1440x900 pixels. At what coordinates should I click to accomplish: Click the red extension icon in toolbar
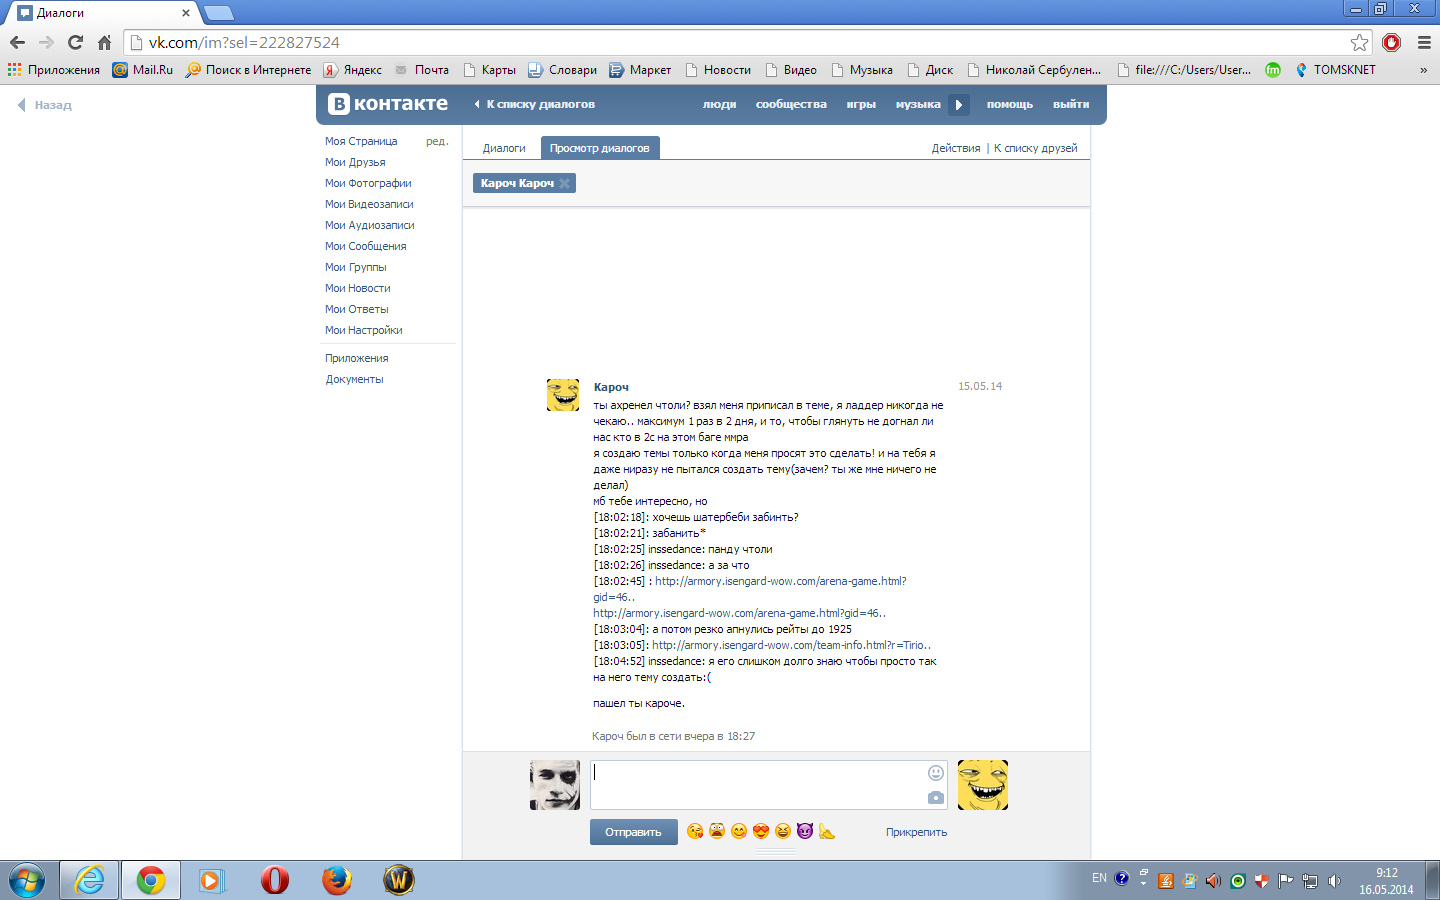pos(1391,42)
